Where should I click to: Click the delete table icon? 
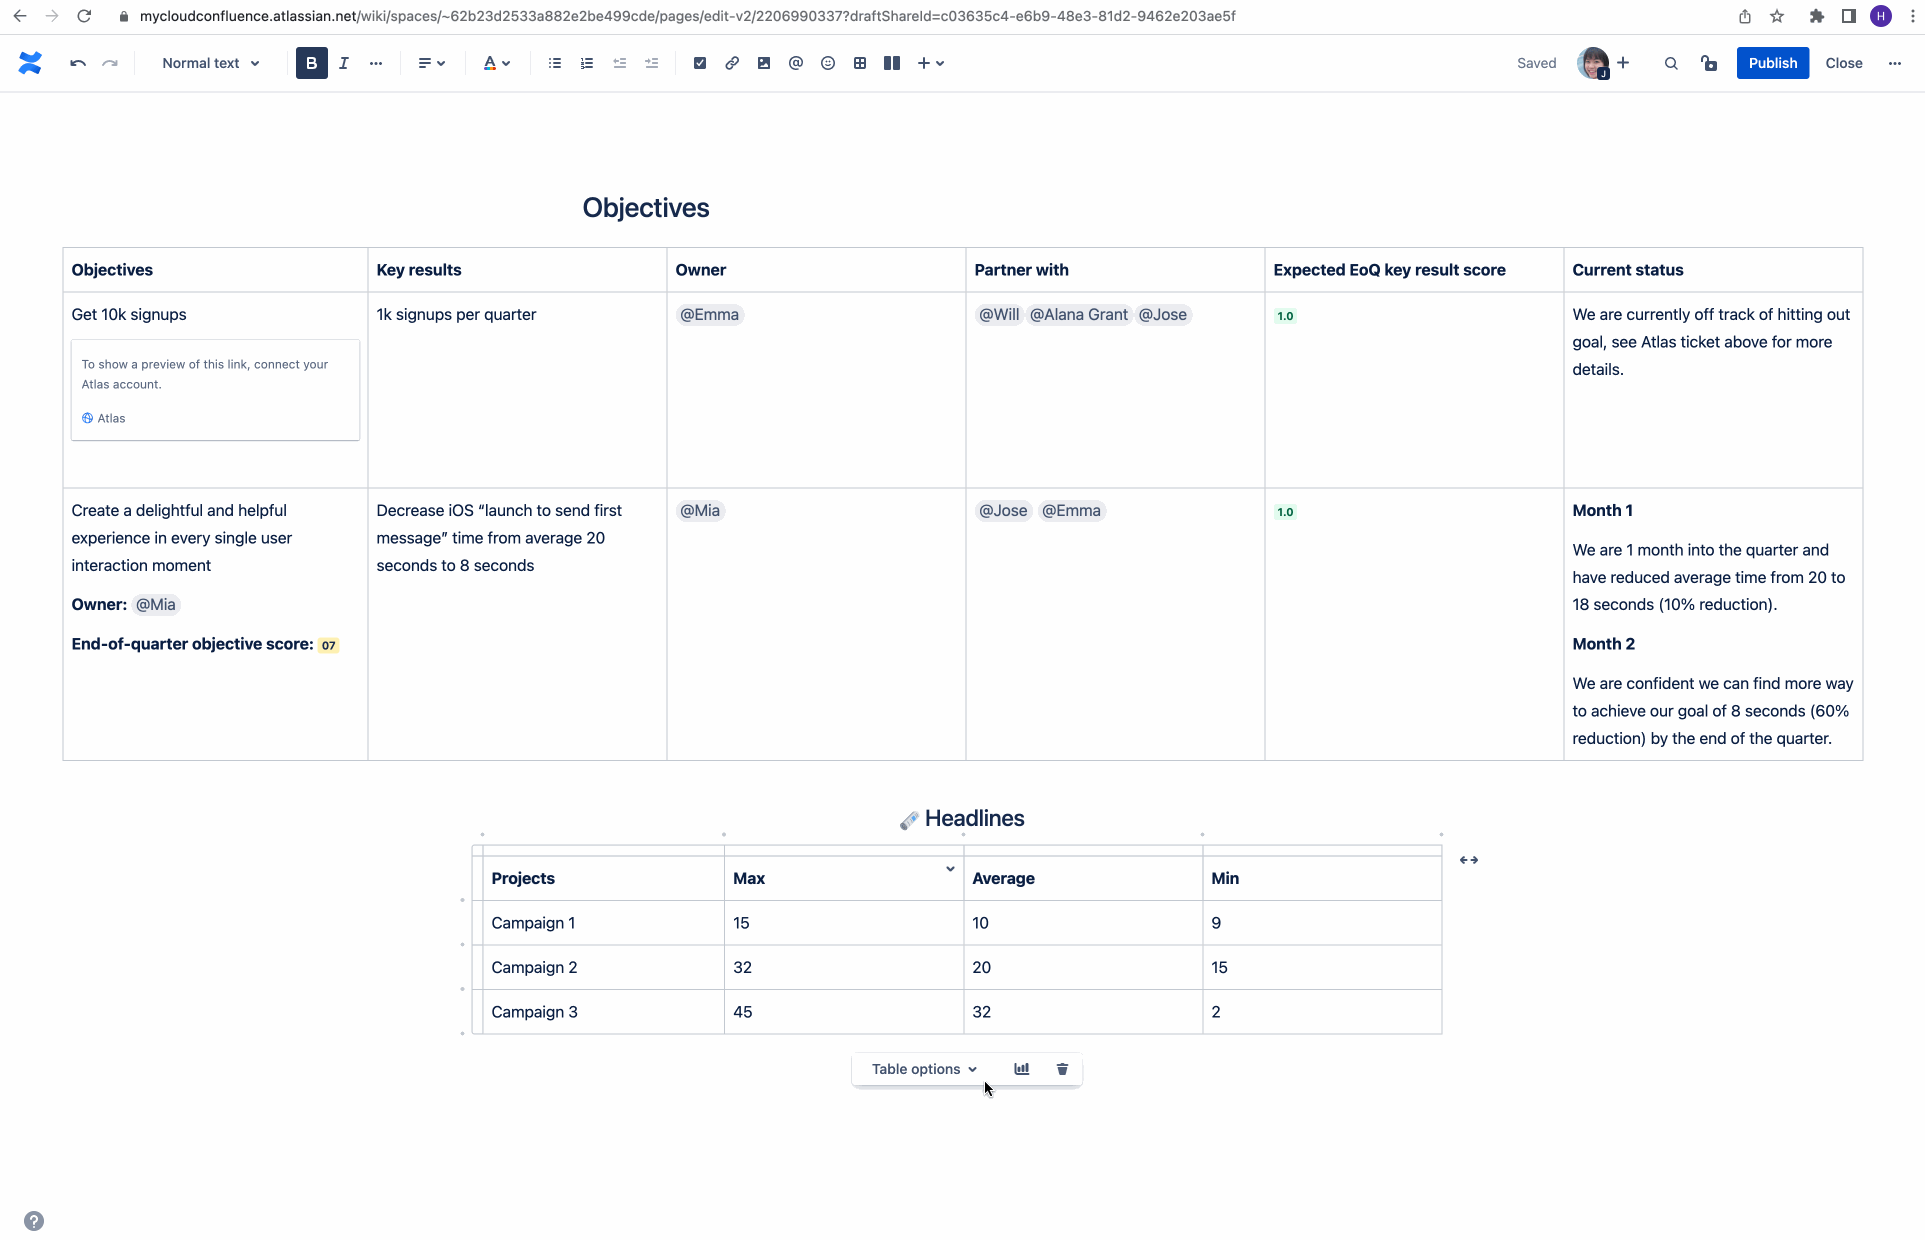1062,1067
